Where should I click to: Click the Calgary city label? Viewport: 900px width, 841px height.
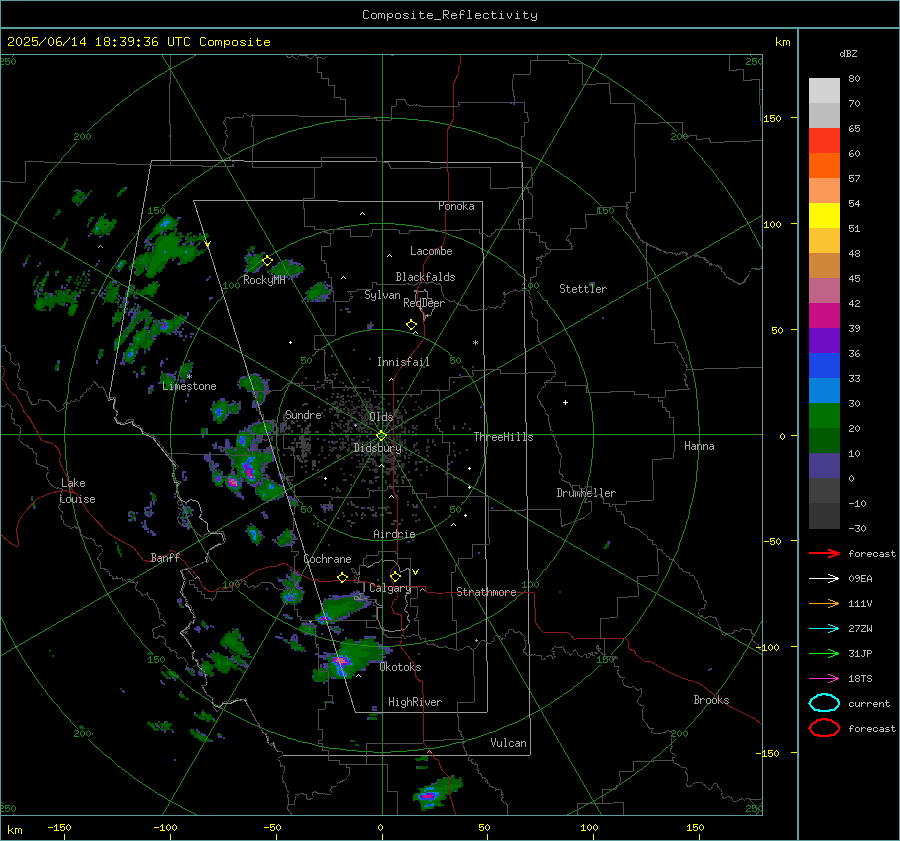click(390, 588)
